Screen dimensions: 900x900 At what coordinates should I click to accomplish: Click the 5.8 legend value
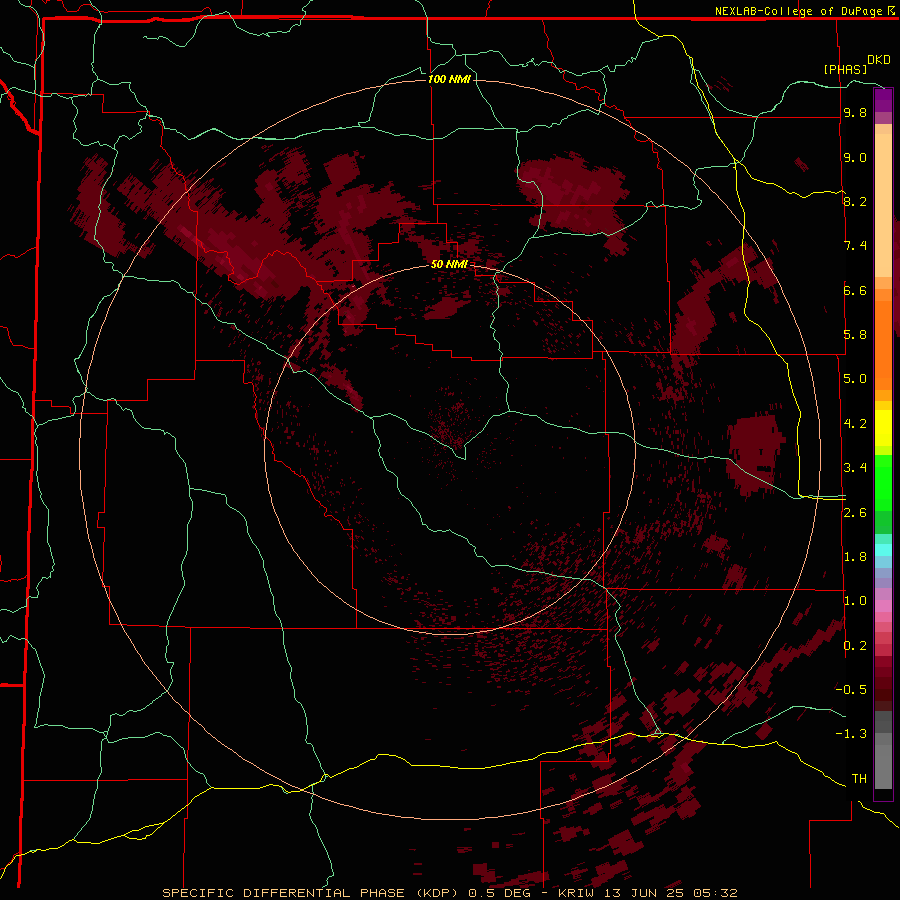(x=855, y=335)
